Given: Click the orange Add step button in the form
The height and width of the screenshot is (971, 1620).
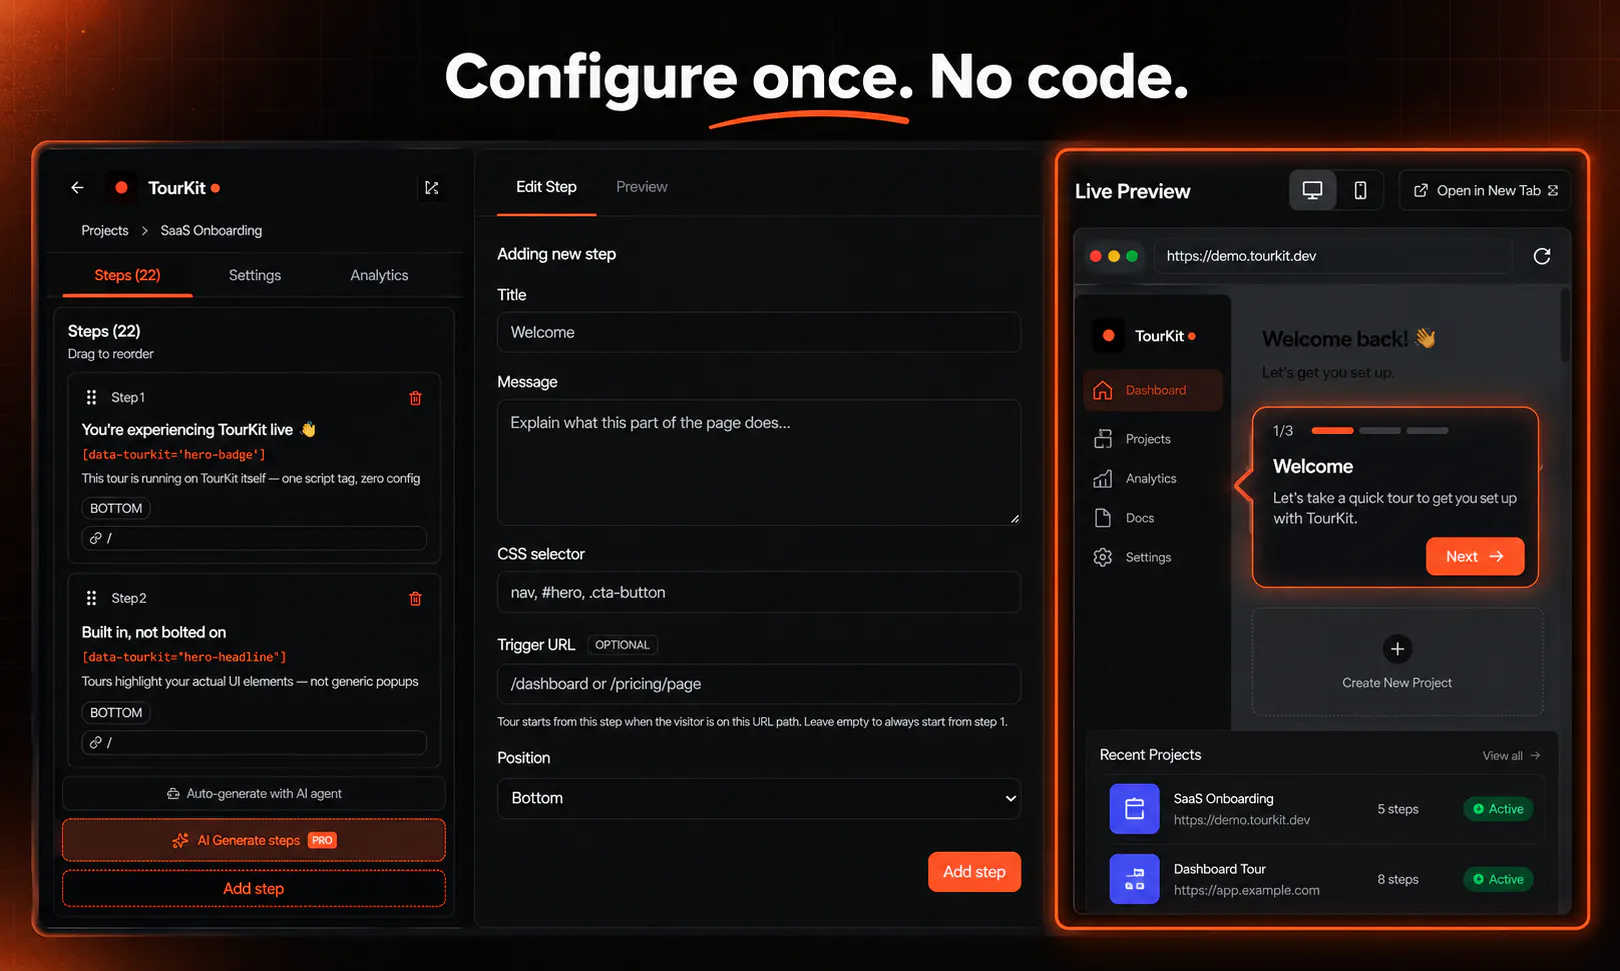Looking at the screenshot, I should click(x=974, y=872).
